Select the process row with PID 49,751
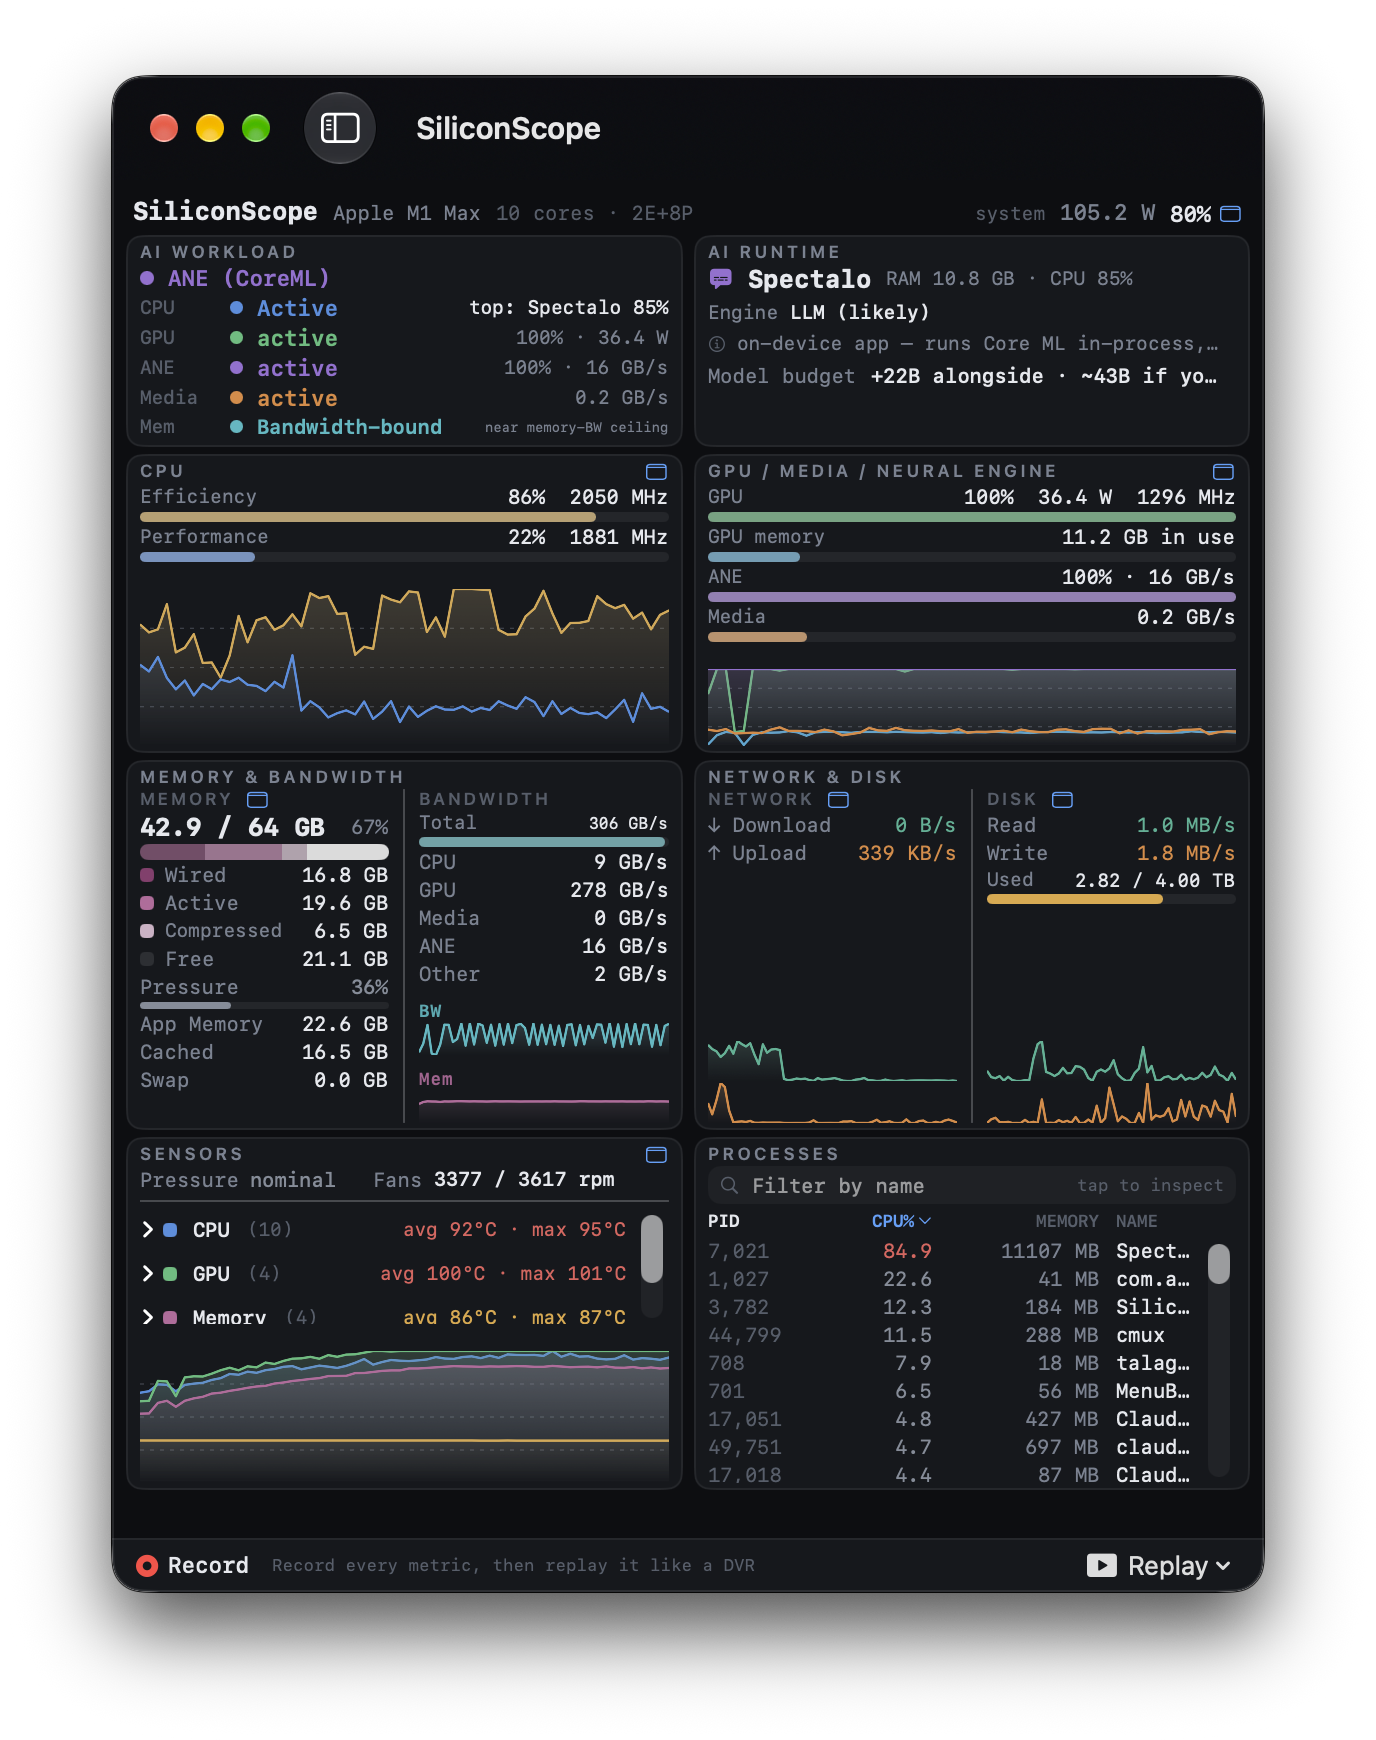The image size is (1376, 1740). pyautogui.click(x=950, y=1448)
